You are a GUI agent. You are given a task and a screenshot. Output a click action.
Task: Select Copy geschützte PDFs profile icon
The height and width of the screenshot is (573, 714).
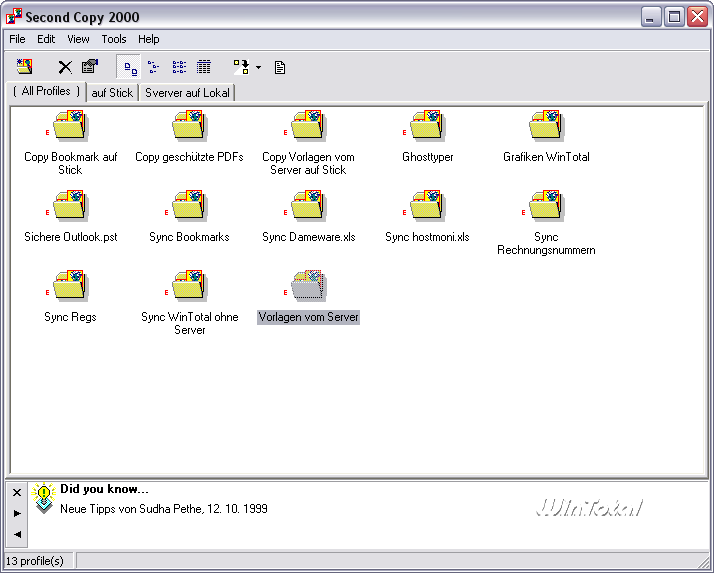click(189, 125)
